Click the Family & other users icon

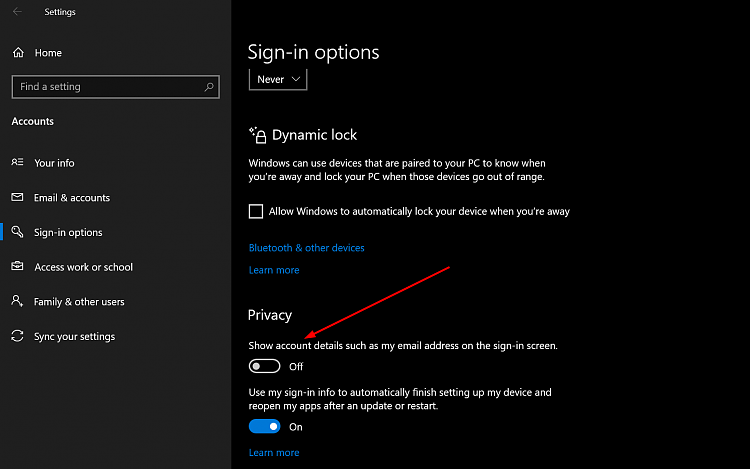click(x=17, y=301)
